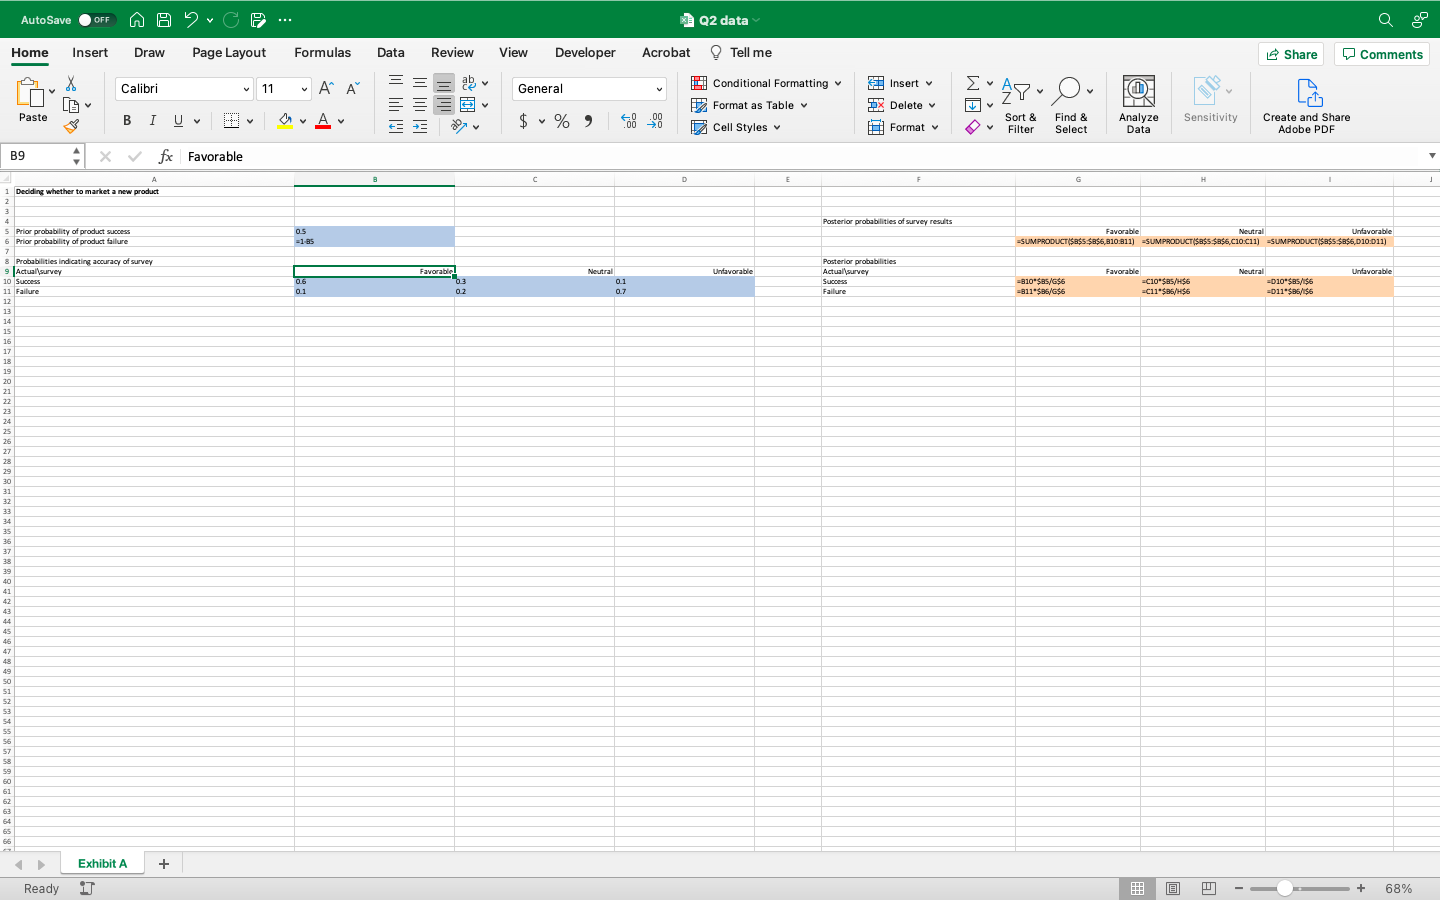Screen dimensions: 1440x900
Task: Click the AutoSum sigma icon
Action: [x=972, y=83]
